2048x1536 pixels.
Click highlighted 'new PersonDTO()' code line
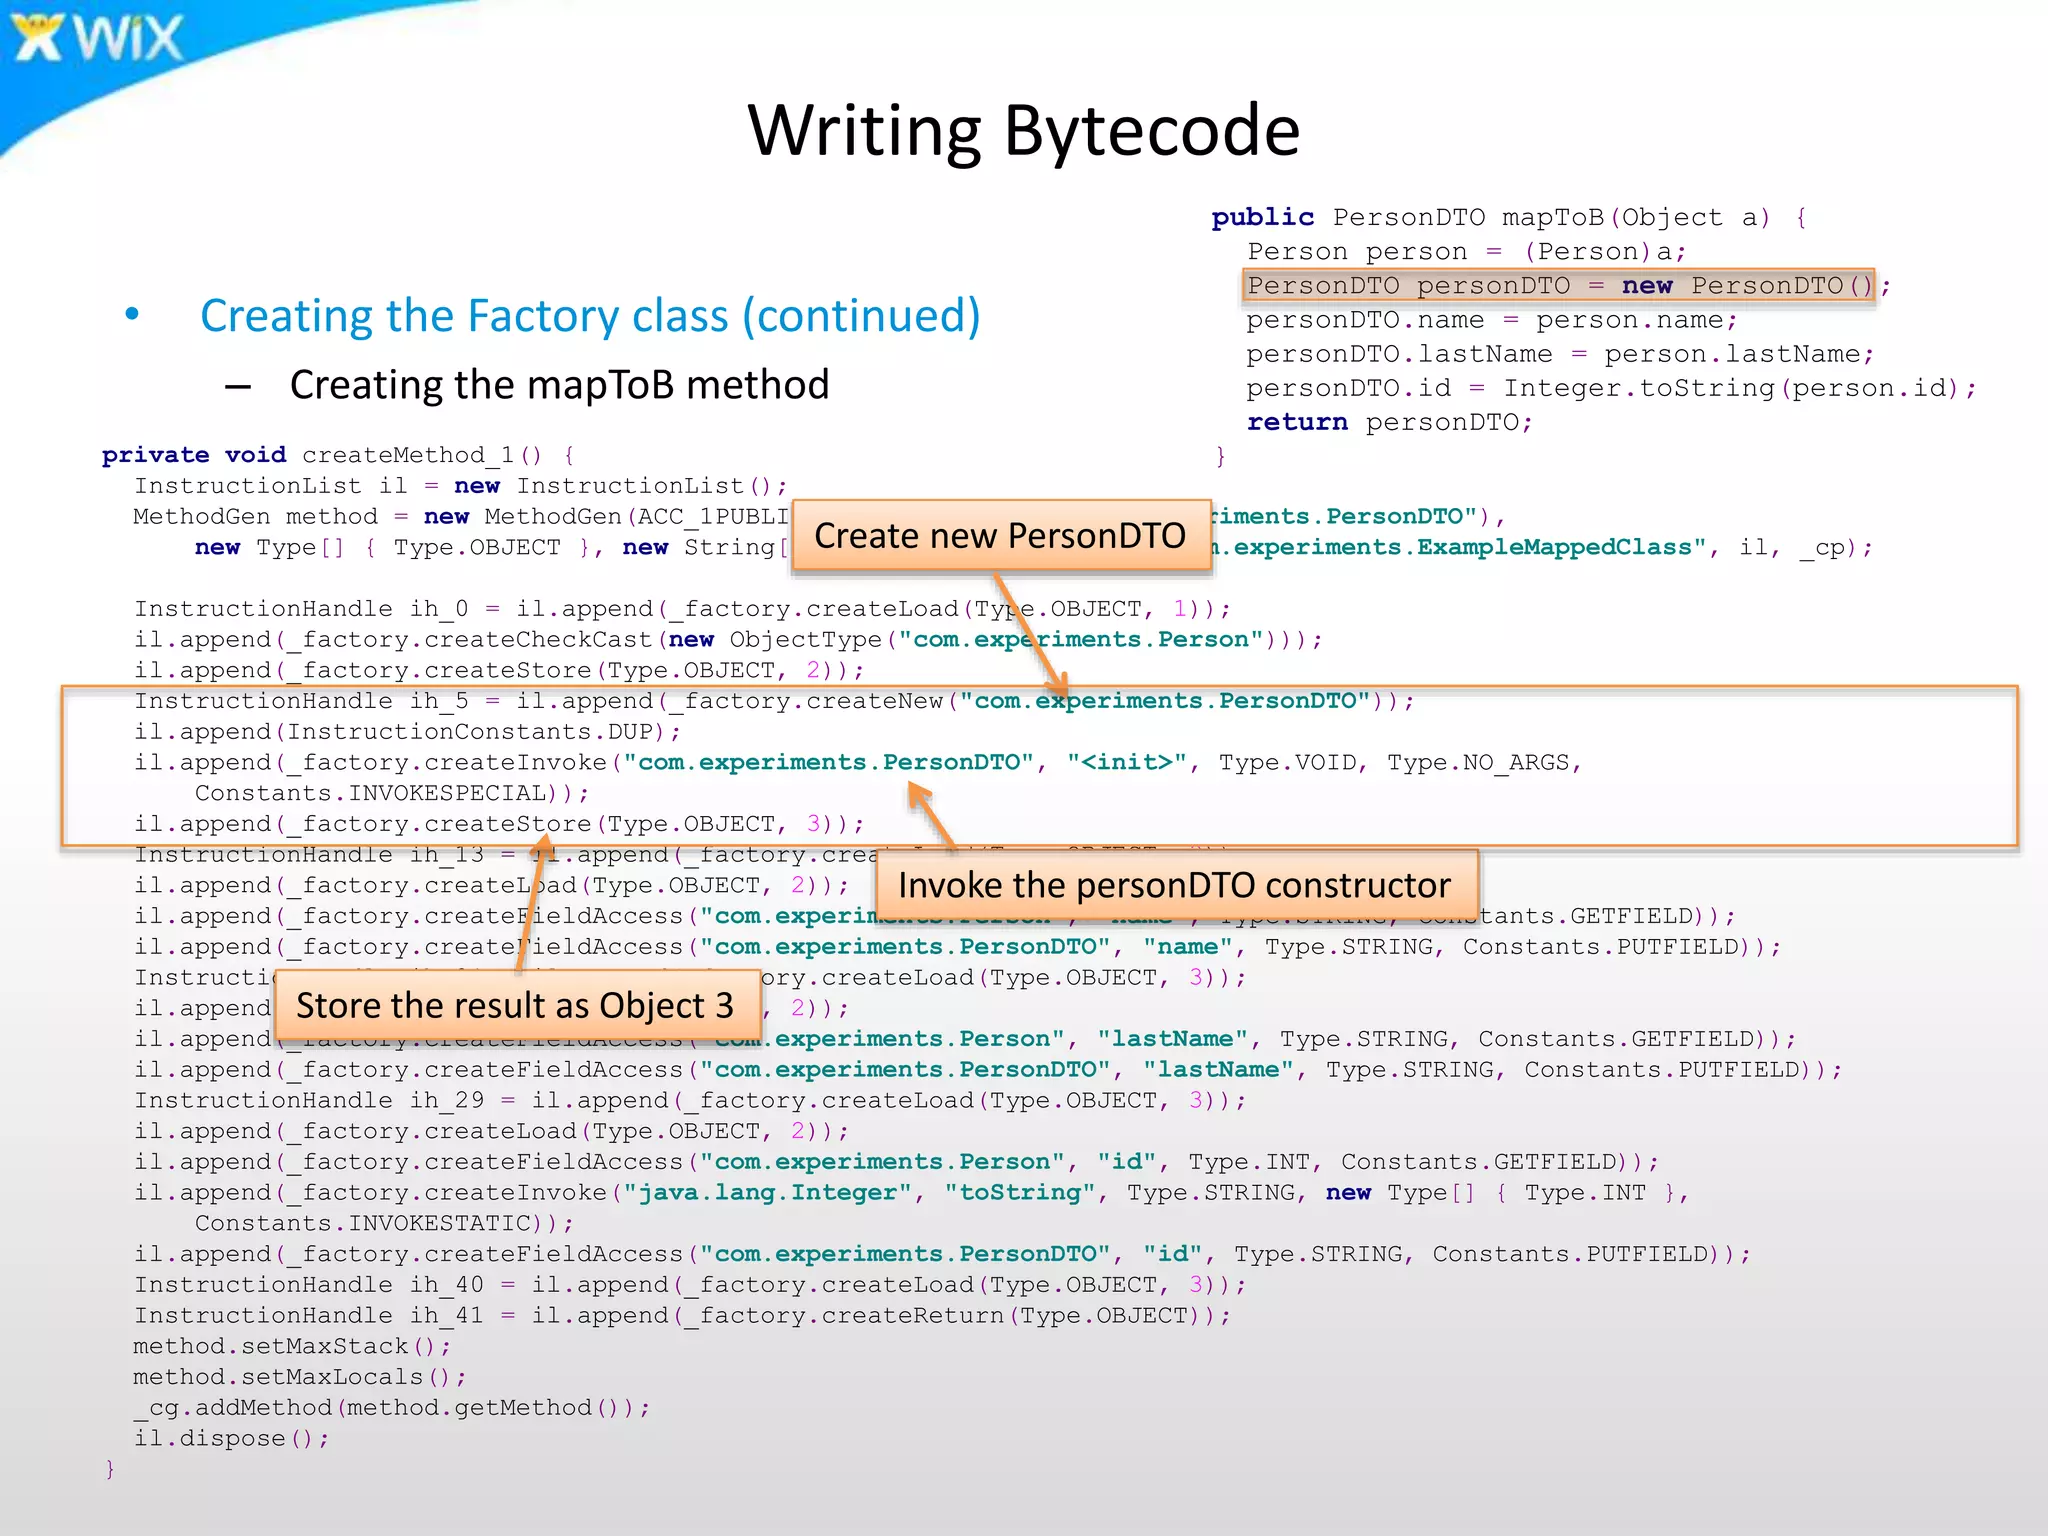(1558, 286)
